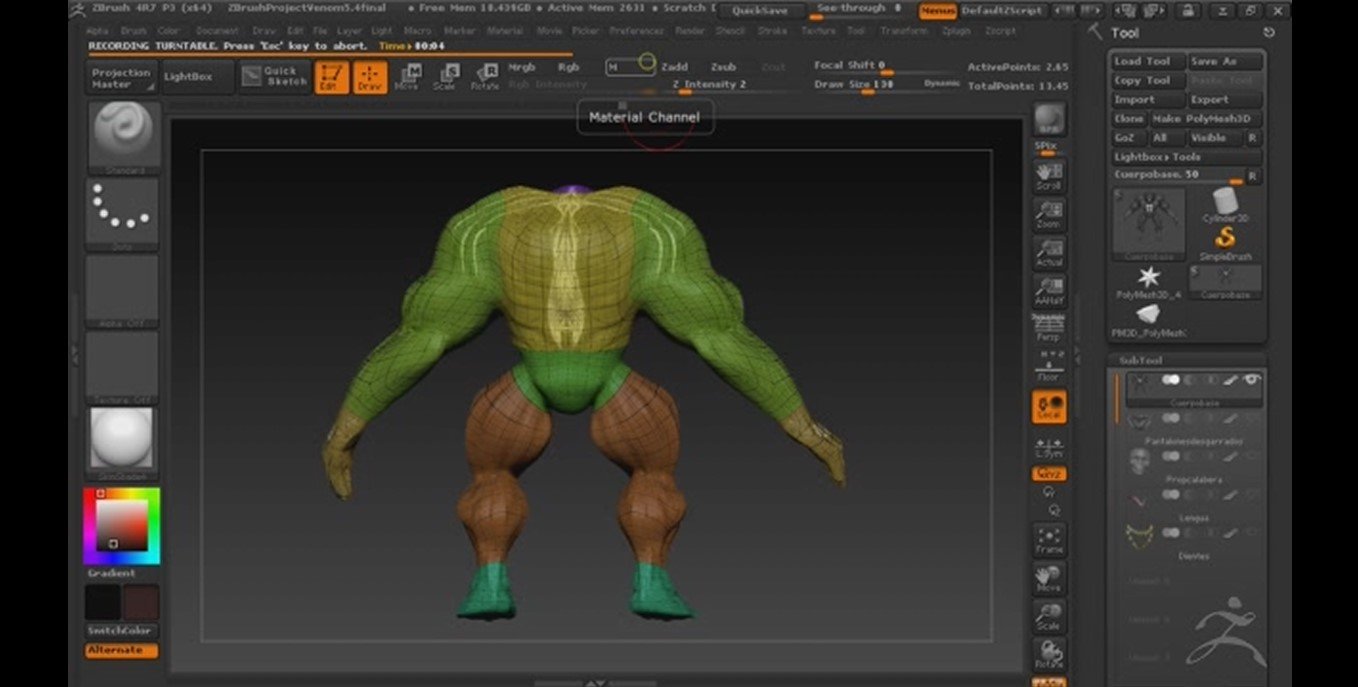The image size is (1358, 687).
Task: Click the Zoom canvas magnifier icon
Action: (1048, 213)
